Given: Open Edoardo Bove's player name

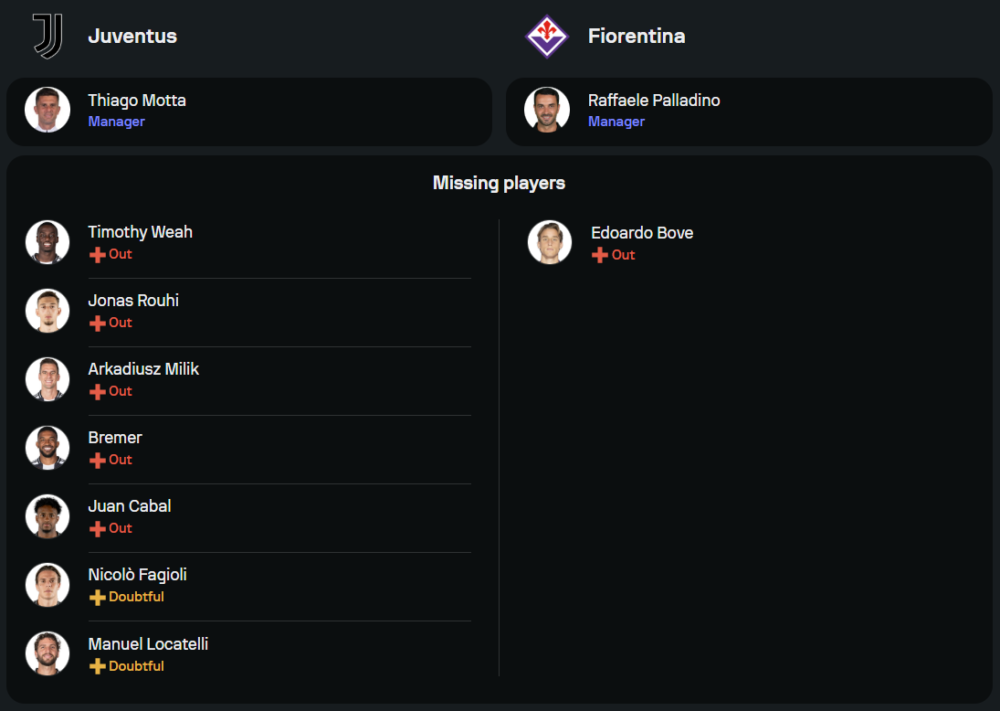Looking at the screenshot, I should [x=641, y=233].
